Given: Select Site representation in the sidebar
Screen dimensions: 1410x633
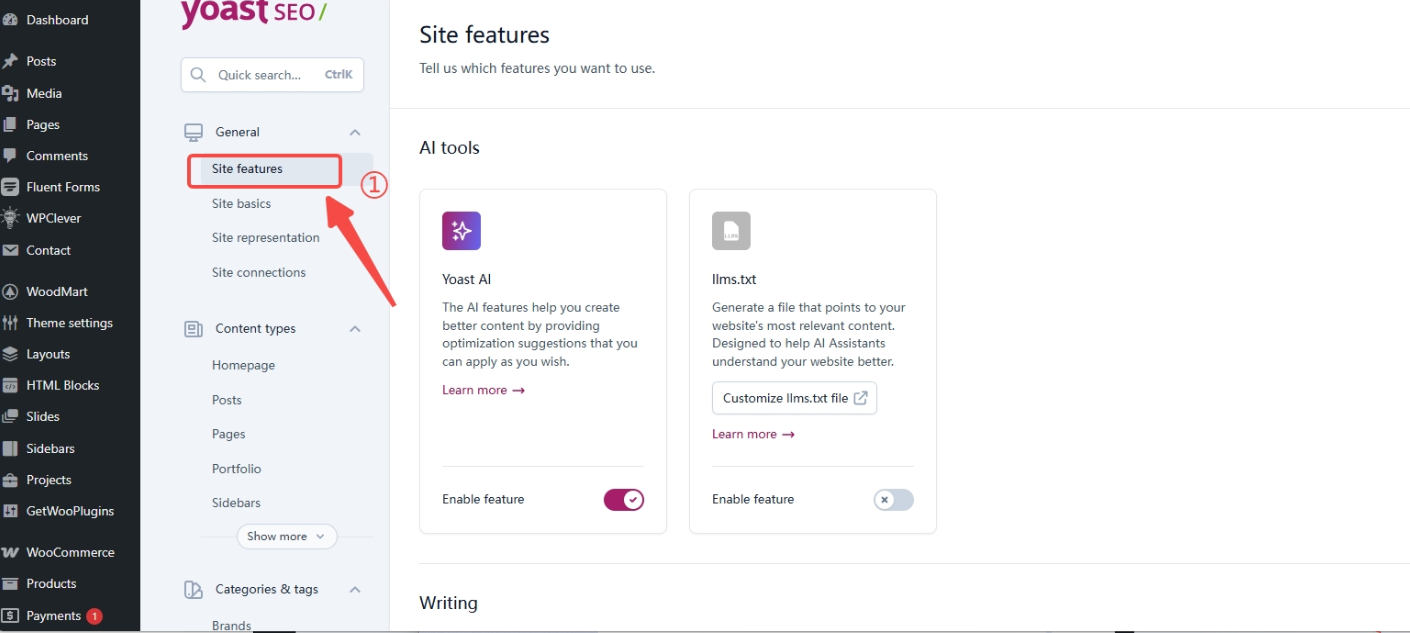Looking at the screenshot, I should pos(265,237).
